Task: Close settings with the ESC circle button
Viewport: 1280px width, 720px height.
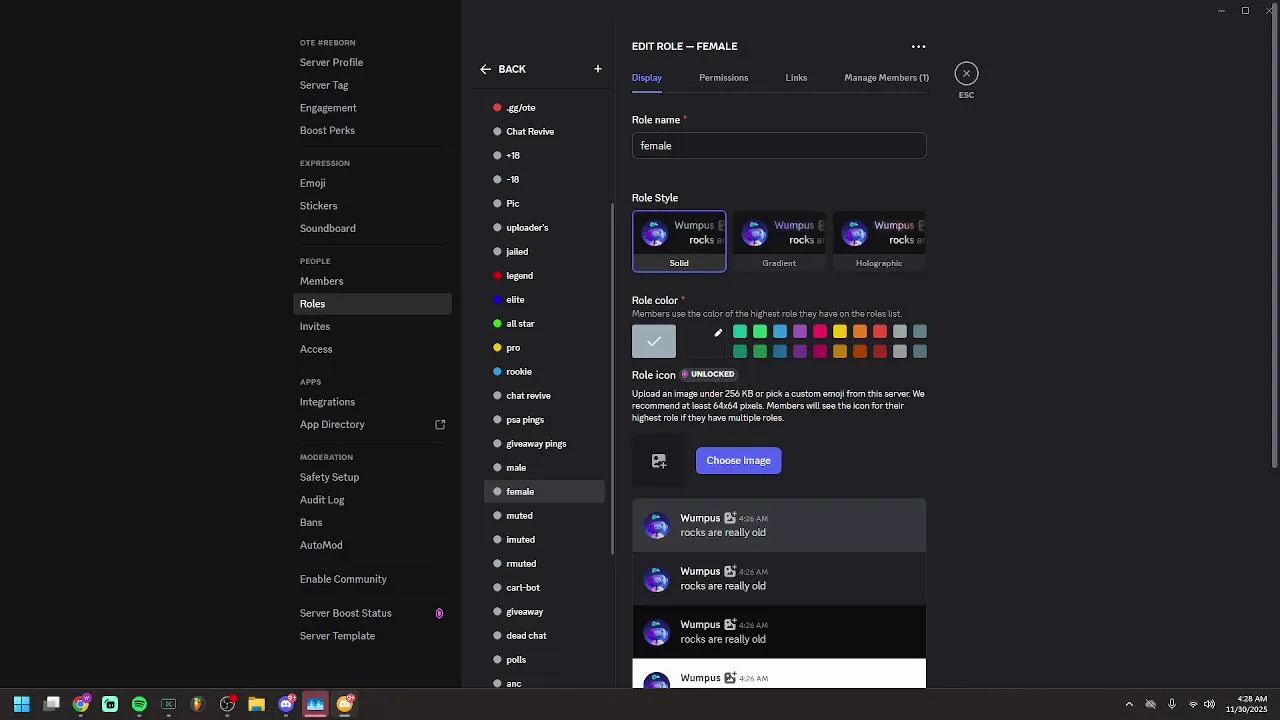Action: click(x=966, y=73)
